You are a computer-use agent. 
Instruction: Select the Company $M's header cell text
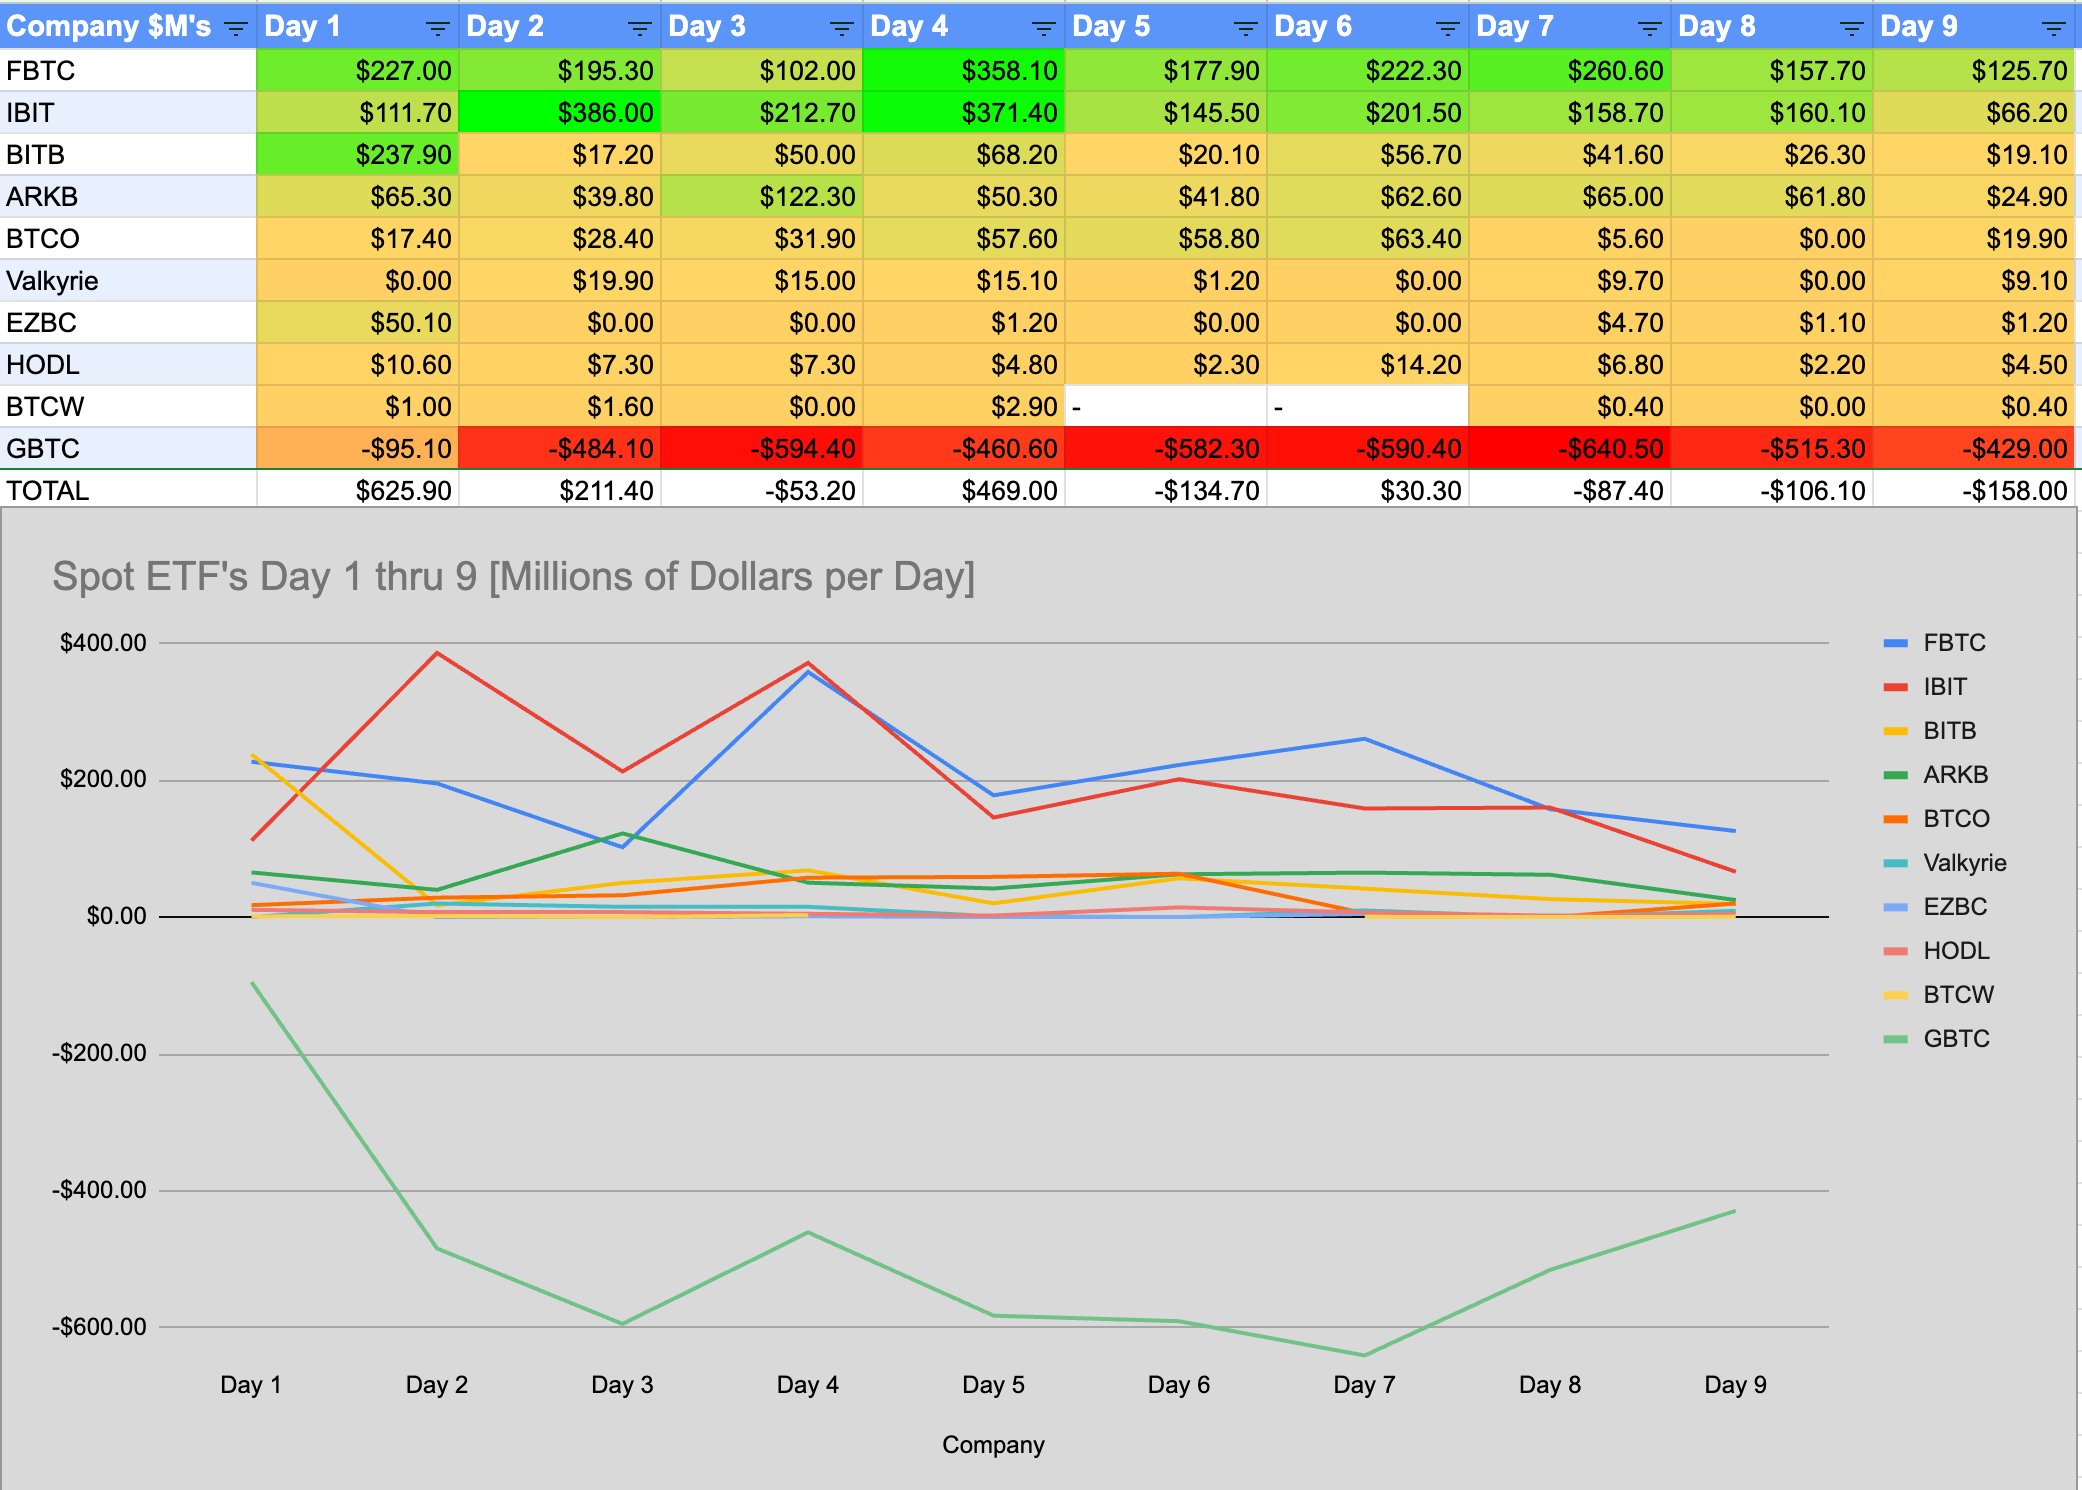(x=109, y=27)
